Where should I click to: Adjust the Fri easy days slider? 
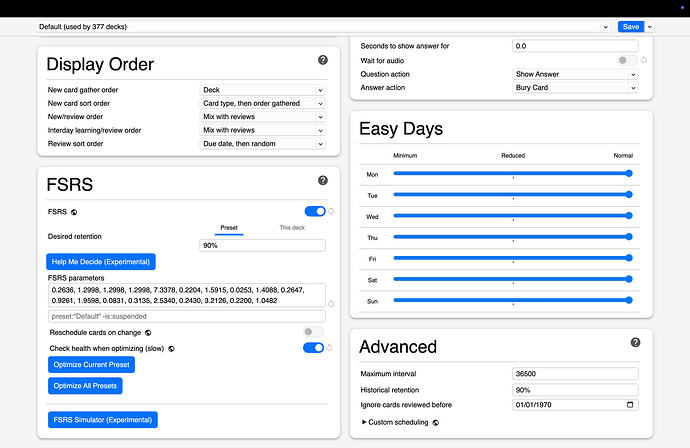pos(513,258)
